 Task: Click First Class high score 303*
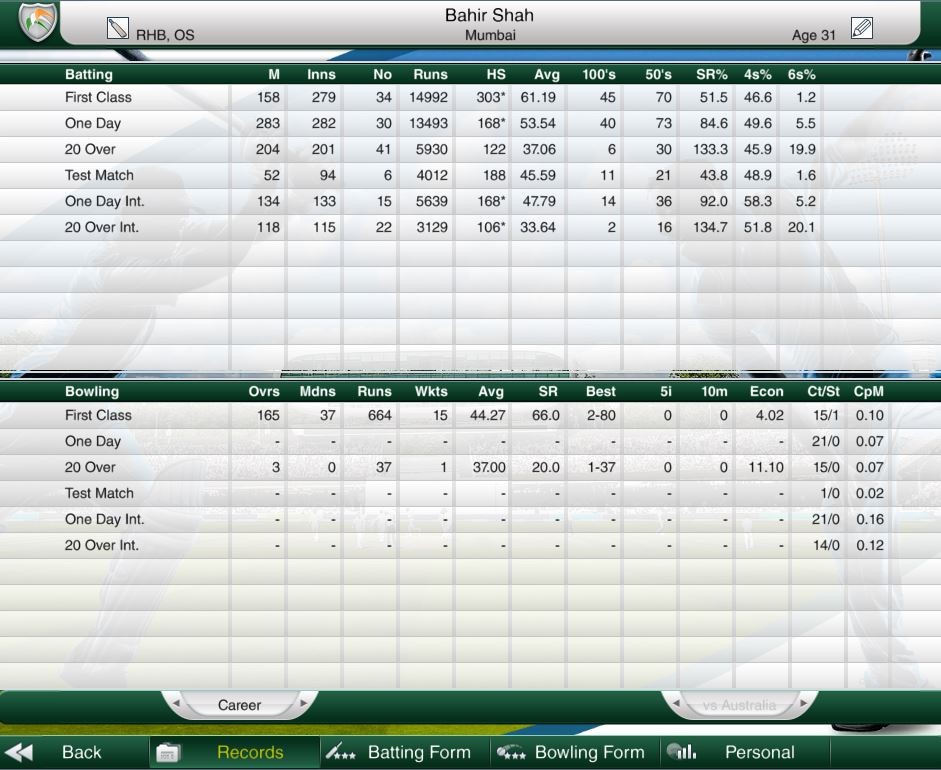coord(490,97)
